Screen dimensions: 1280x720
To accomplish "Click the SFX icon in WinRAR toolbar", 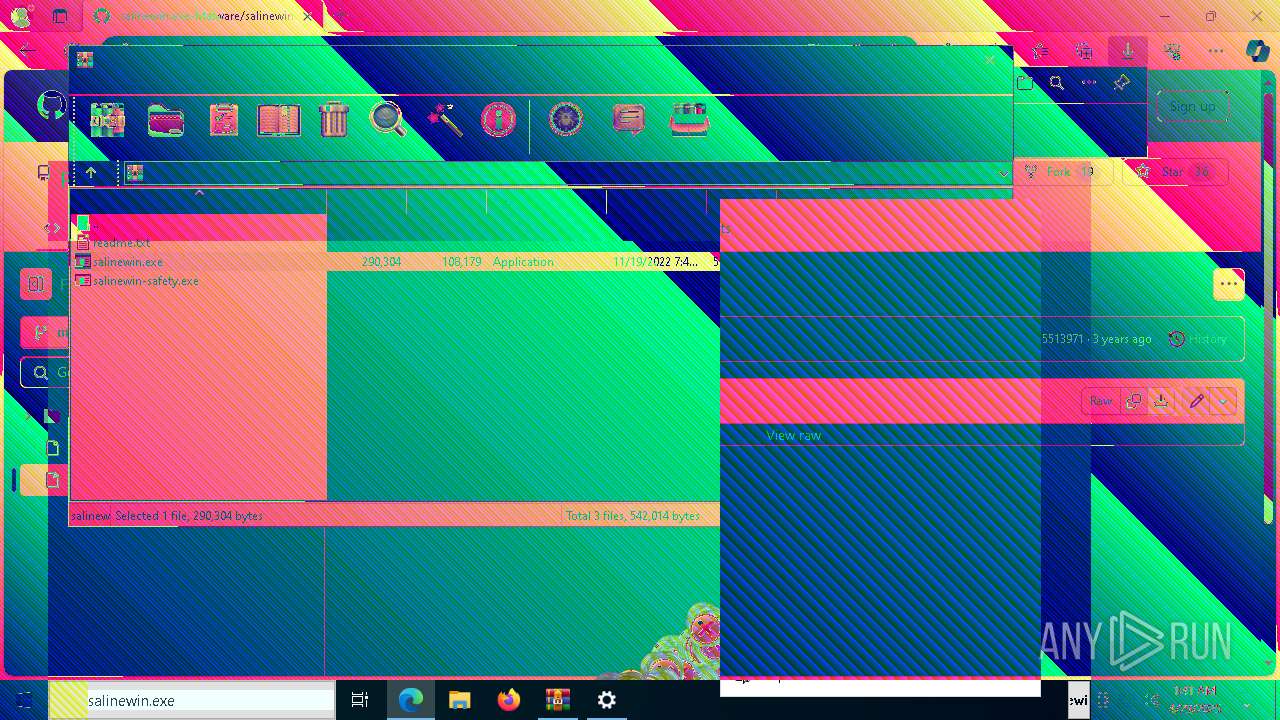I will pyautogui.click(x=690, y=120).
